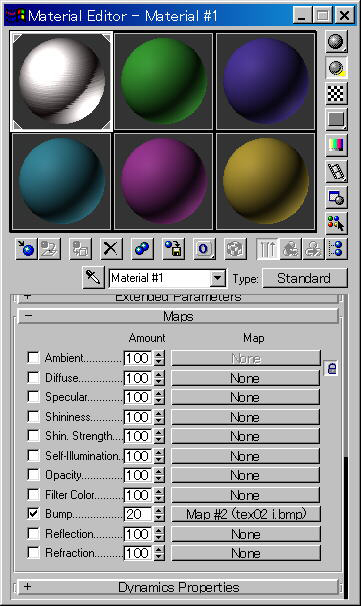Click the Bump amount value field
361x606 pixels.
point(138,514)
